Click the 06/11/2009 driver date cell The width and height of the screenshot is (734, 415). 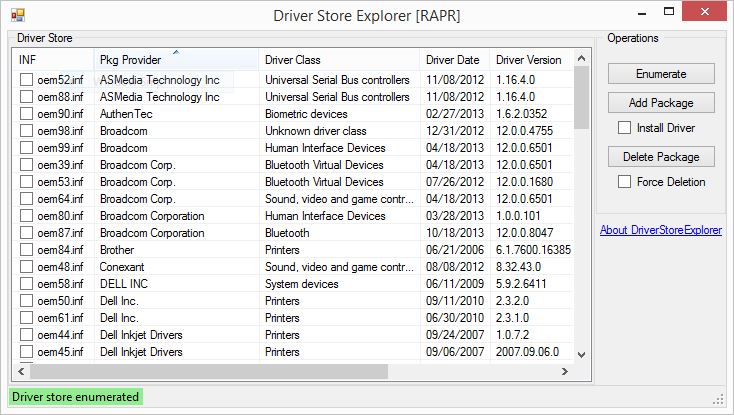pos(455,284)
